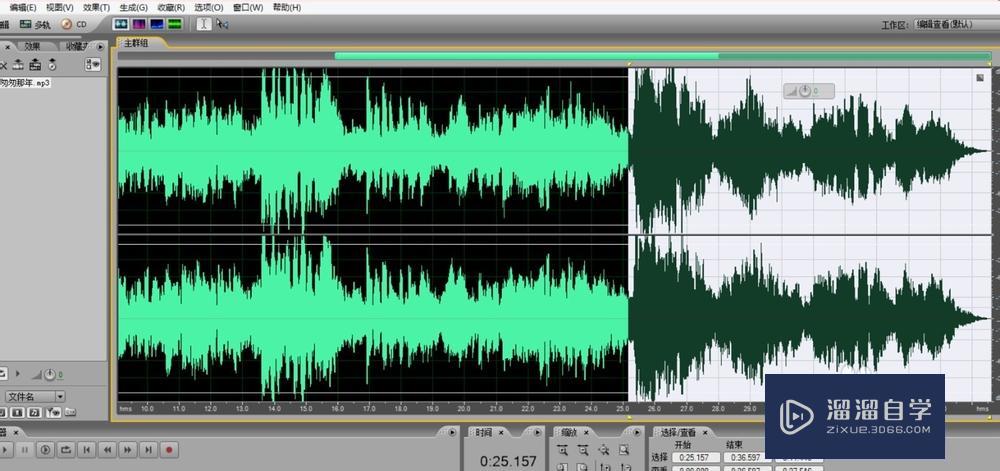Image resolution: width=1000 pixels, height=471 pixels.
Task: Select the spectral phase display icon
Action: coord(175,24)
